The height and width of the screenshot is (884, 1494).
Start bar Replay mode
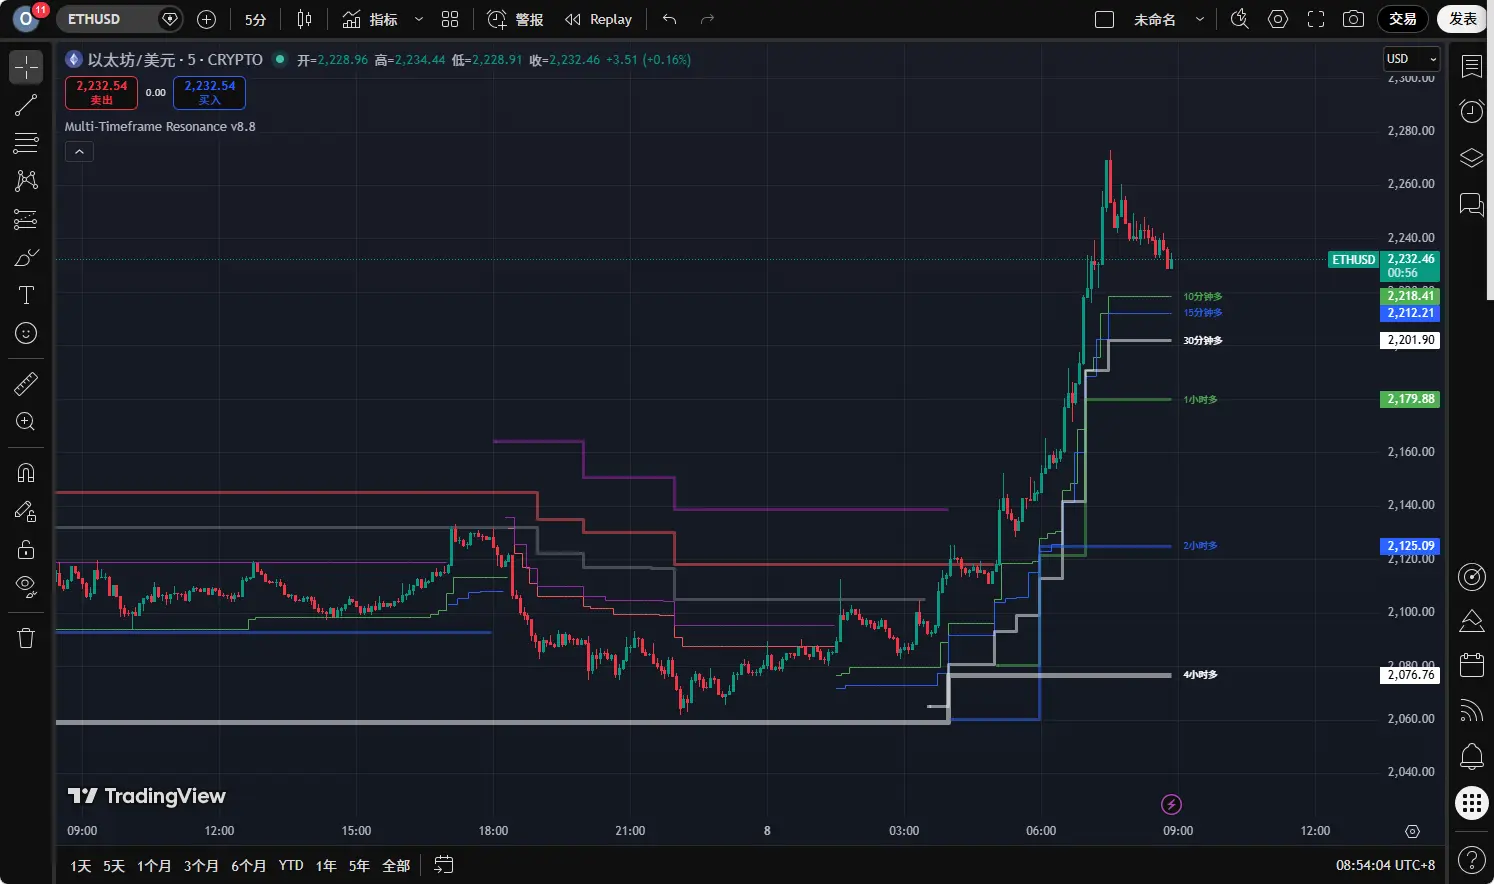(x=598, y=19)
